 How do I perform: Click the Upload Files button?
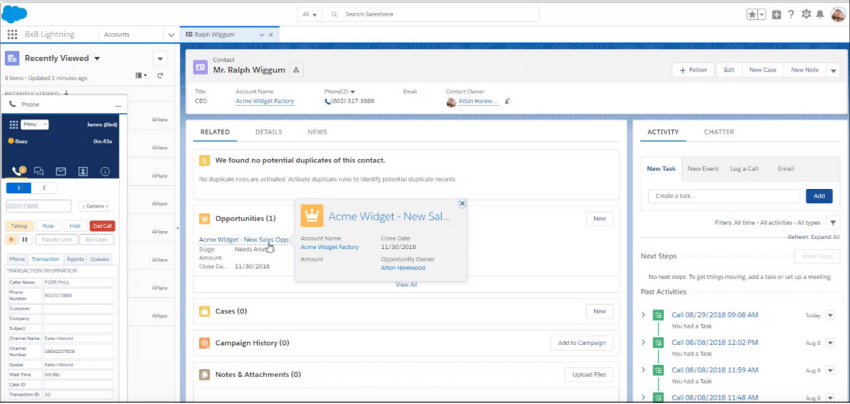pos(589,374)
